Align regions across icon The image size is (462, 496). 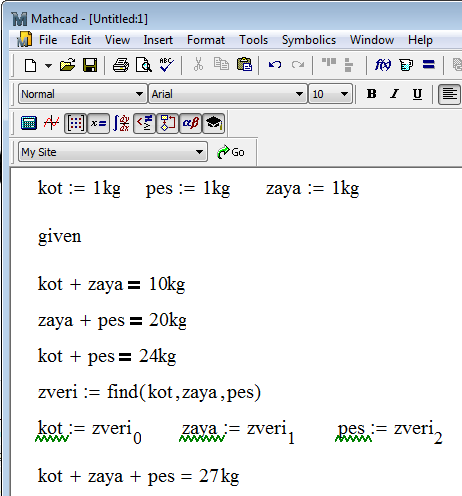(x=329, y=63)
